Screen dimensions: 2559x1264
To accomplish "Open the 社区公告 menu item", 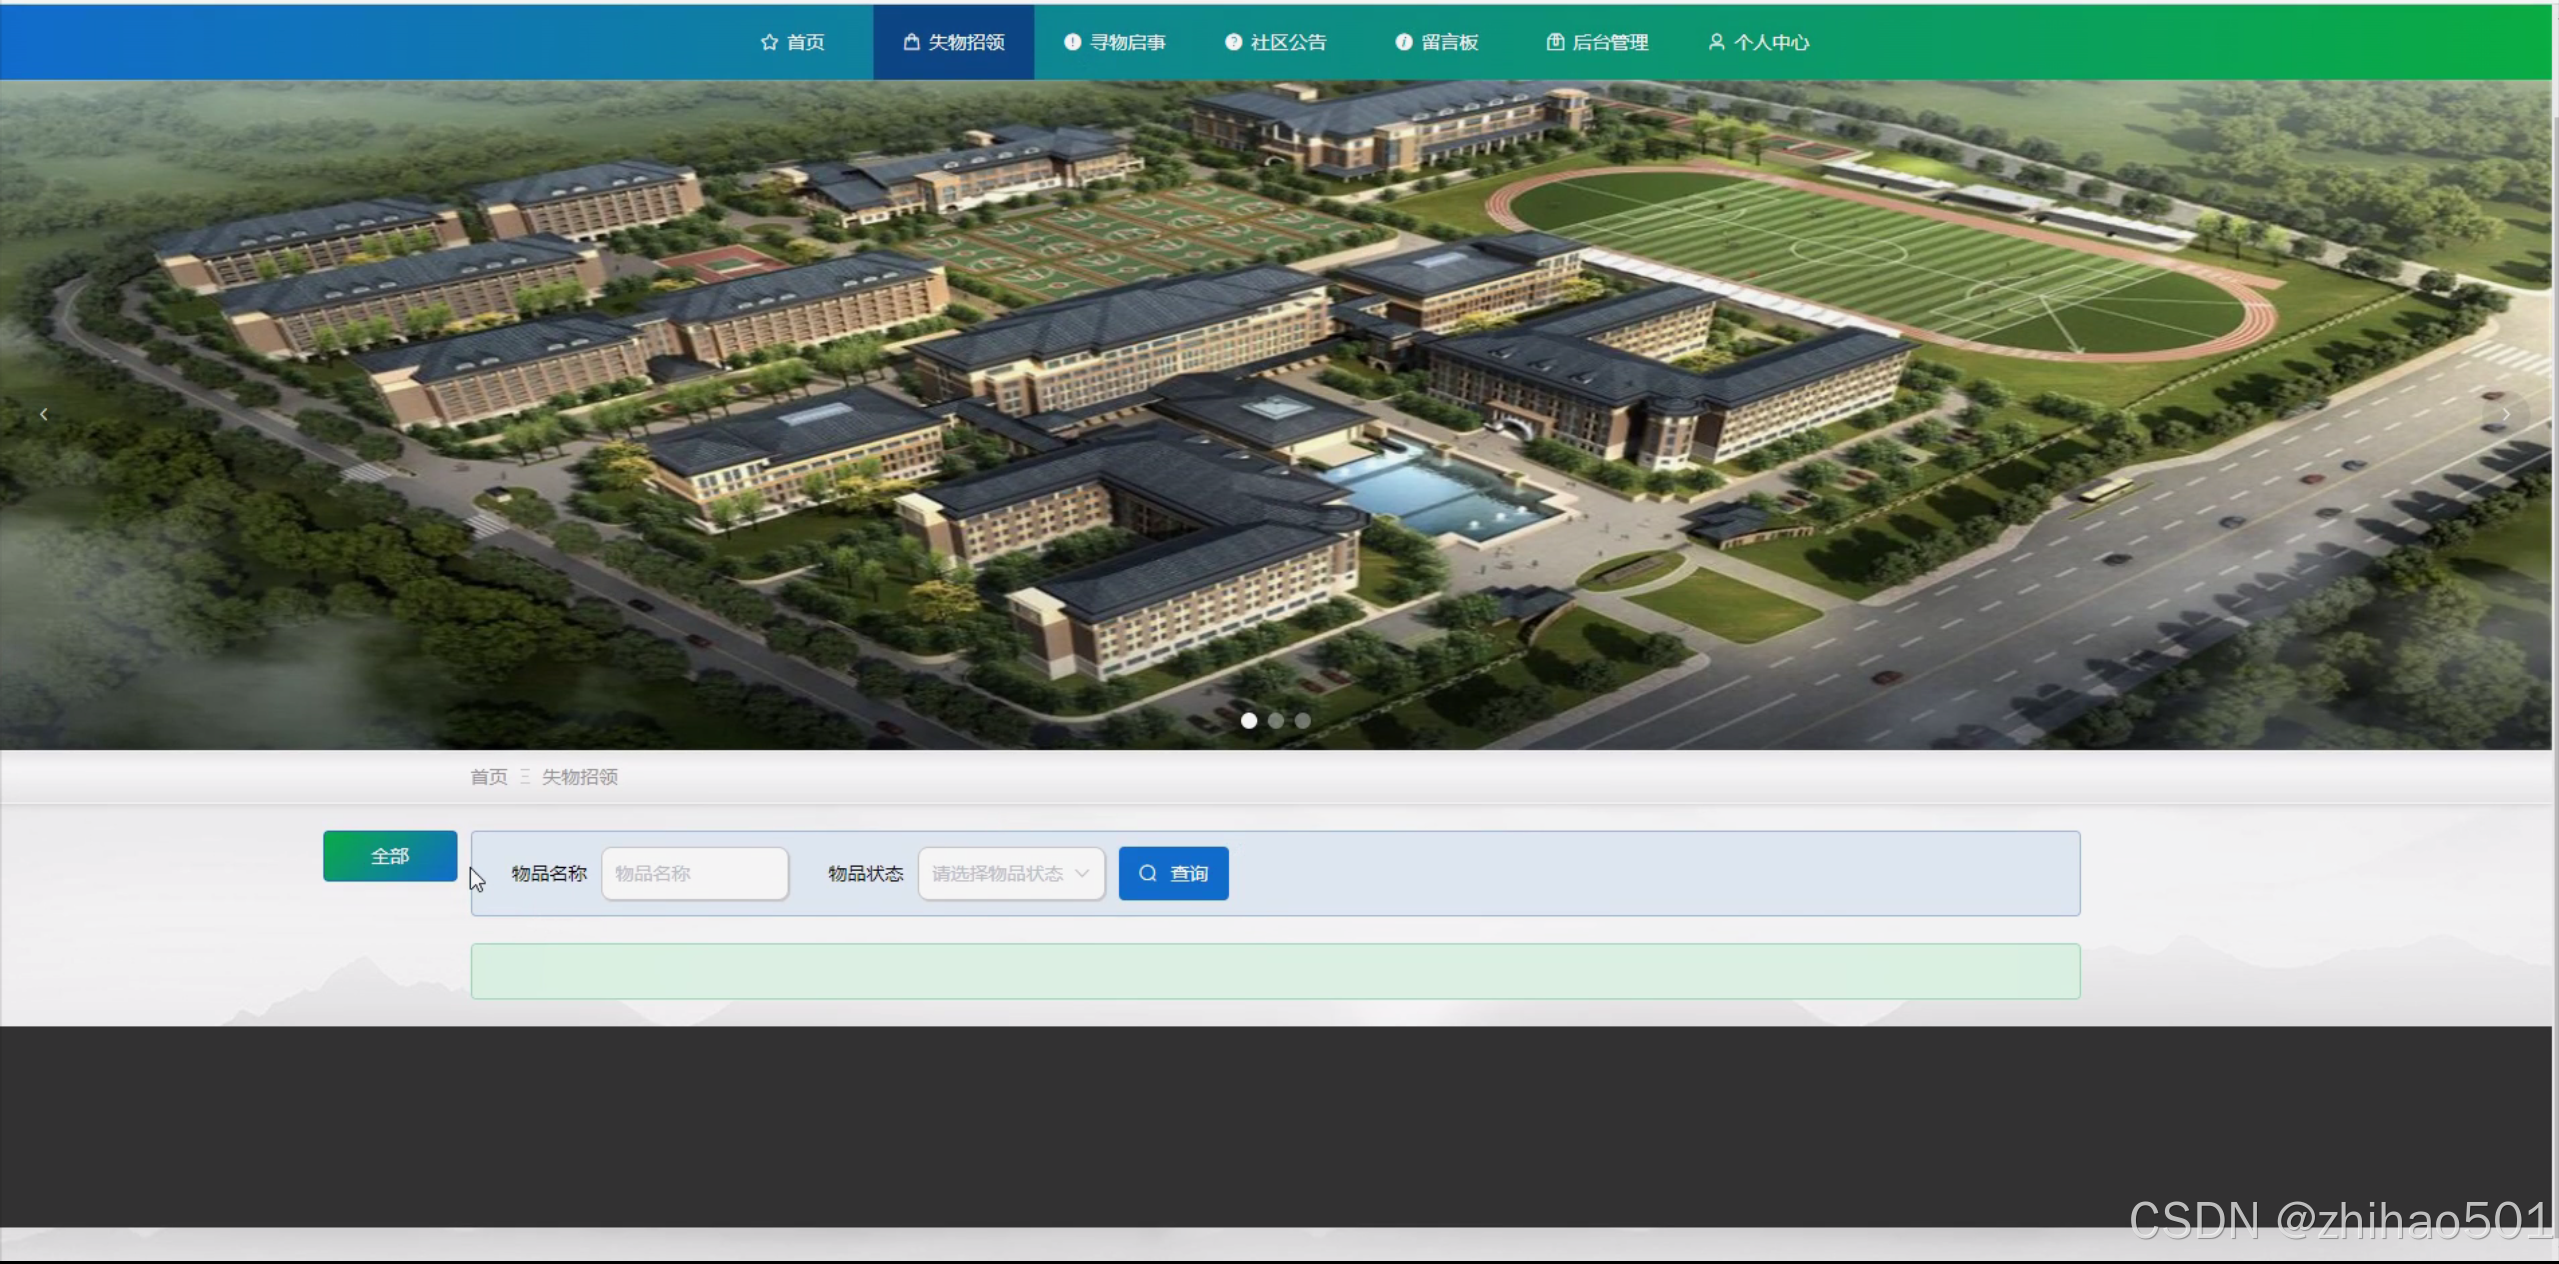I will pos(1287,42).
